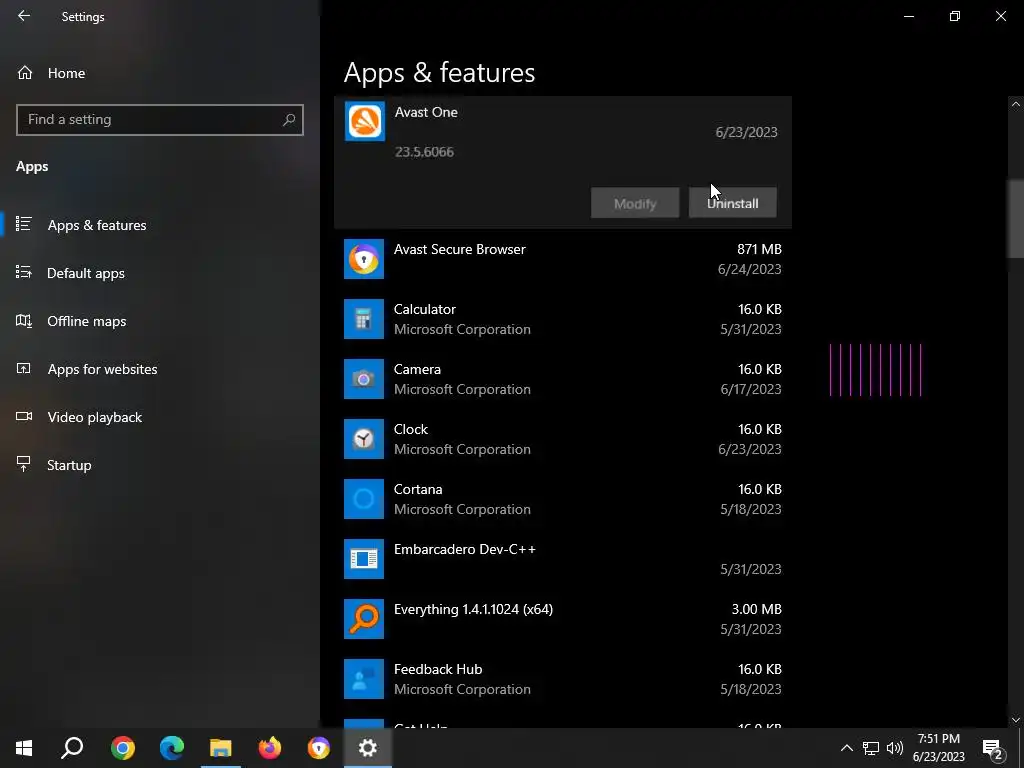Open Video playback section
This screenshot has height=768, width=1024.
coord(94,417)
